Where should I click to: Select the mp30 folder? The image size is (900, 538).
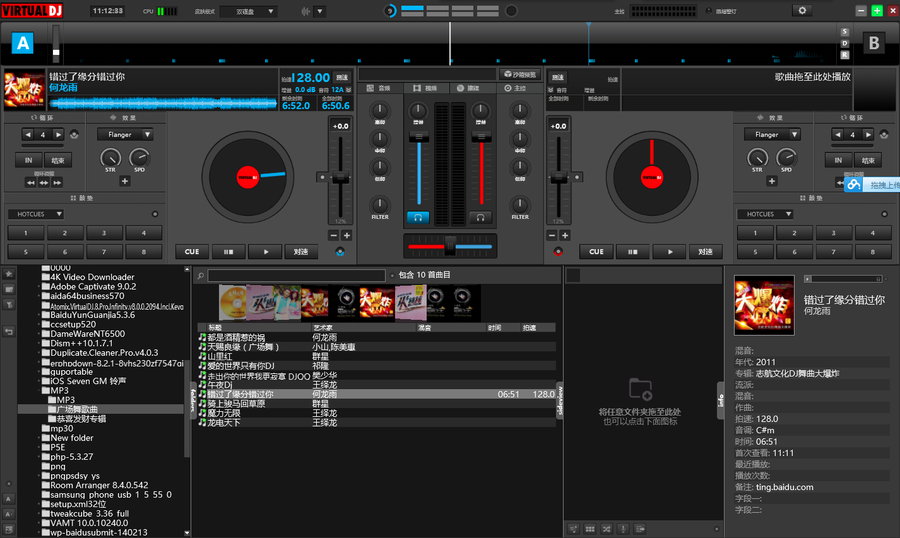point(57,428)
